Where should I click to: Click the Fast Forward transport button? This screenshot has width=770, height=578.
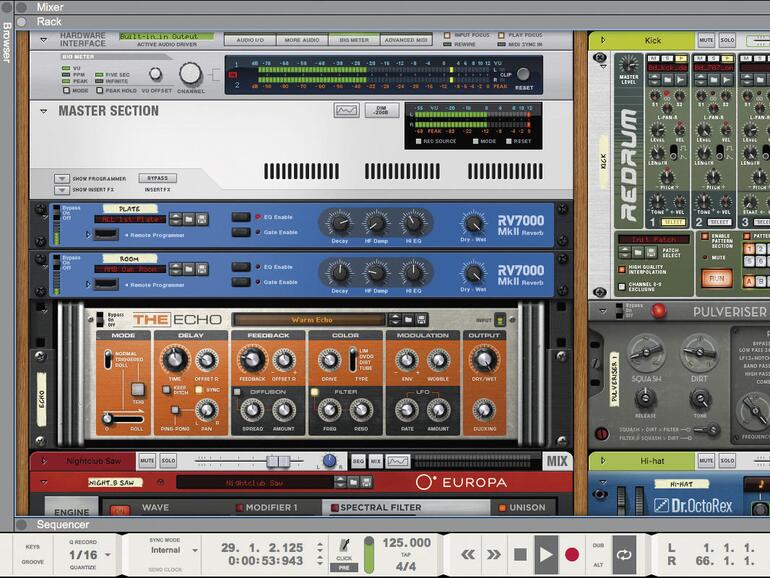click(x=494, y=555)
